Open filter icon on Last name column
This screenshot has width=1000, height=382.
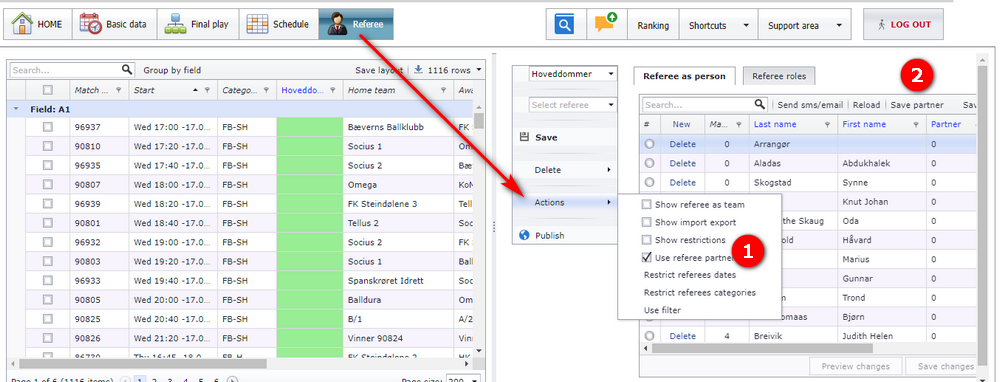coord(827,124)
